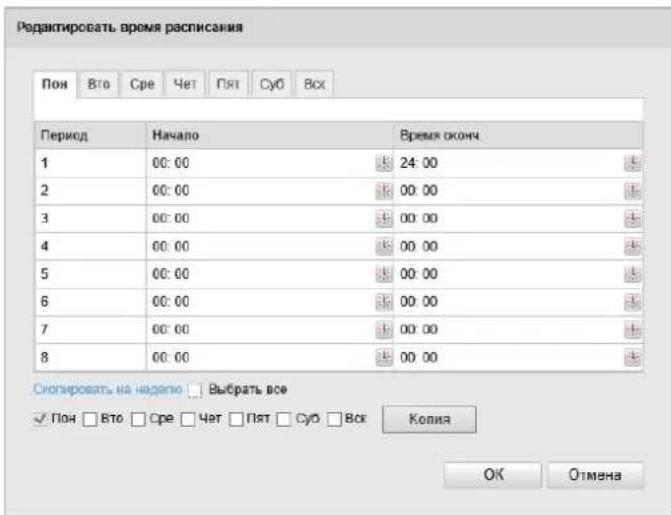This screenshot has height=515, width=671.
Task: Check the Пят copy checkbox
Action: (x=236, y=419)
